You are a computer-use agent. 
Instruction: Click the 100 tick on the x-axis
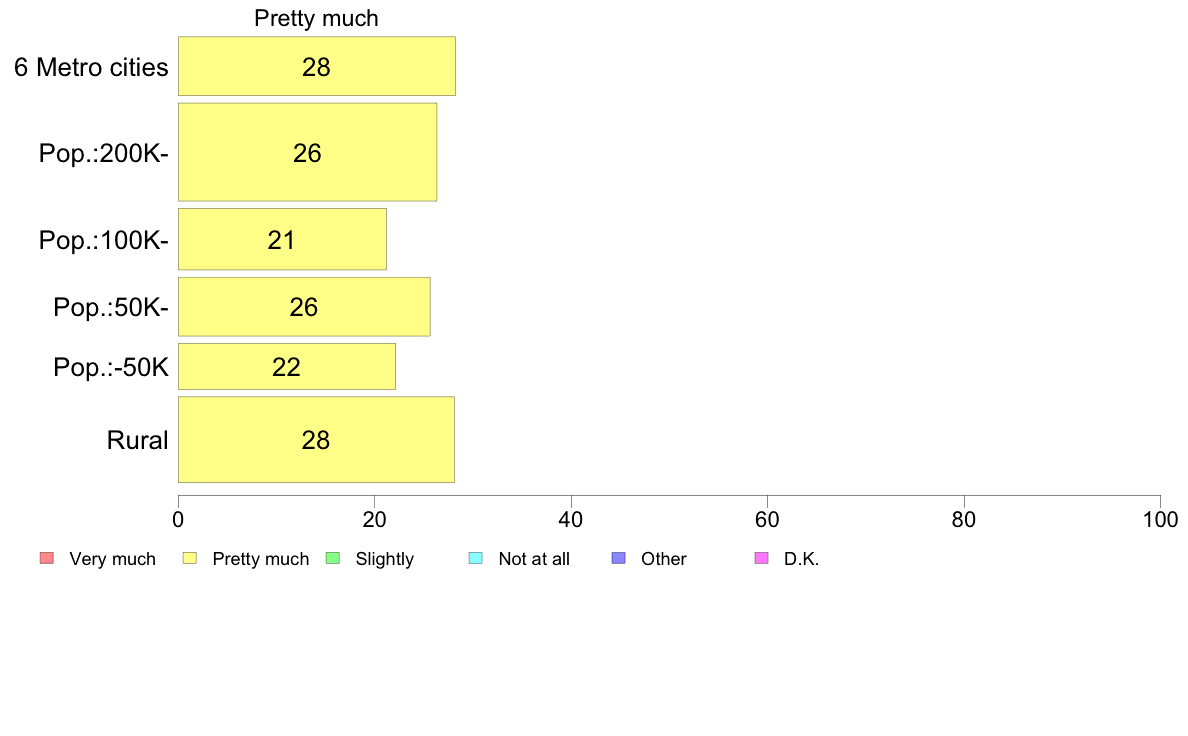point(1160,519)
